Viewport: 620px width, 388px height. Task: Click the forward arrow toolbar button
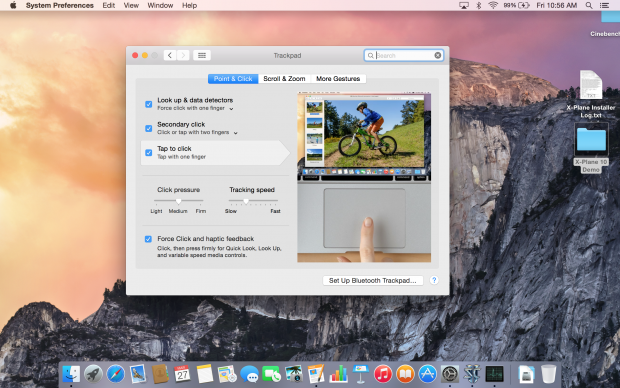point(183,55)
